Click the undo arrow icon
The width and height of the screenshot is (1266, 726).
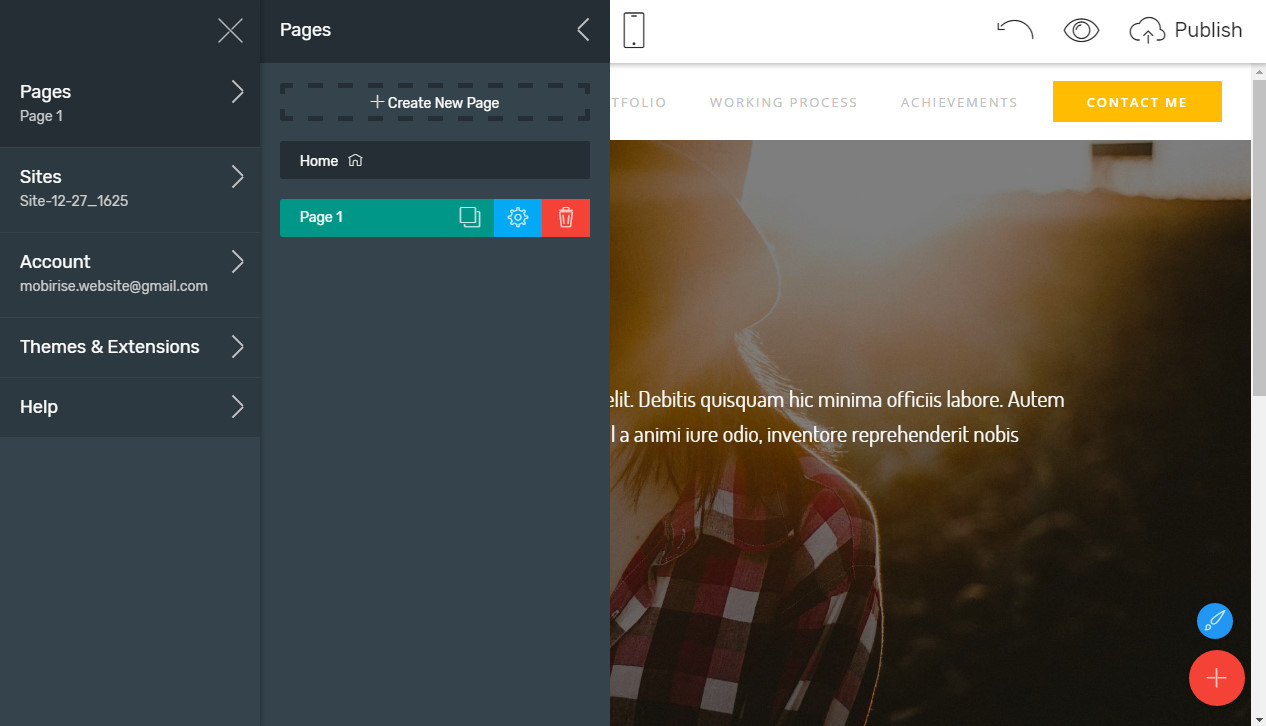pos(1015,30)
